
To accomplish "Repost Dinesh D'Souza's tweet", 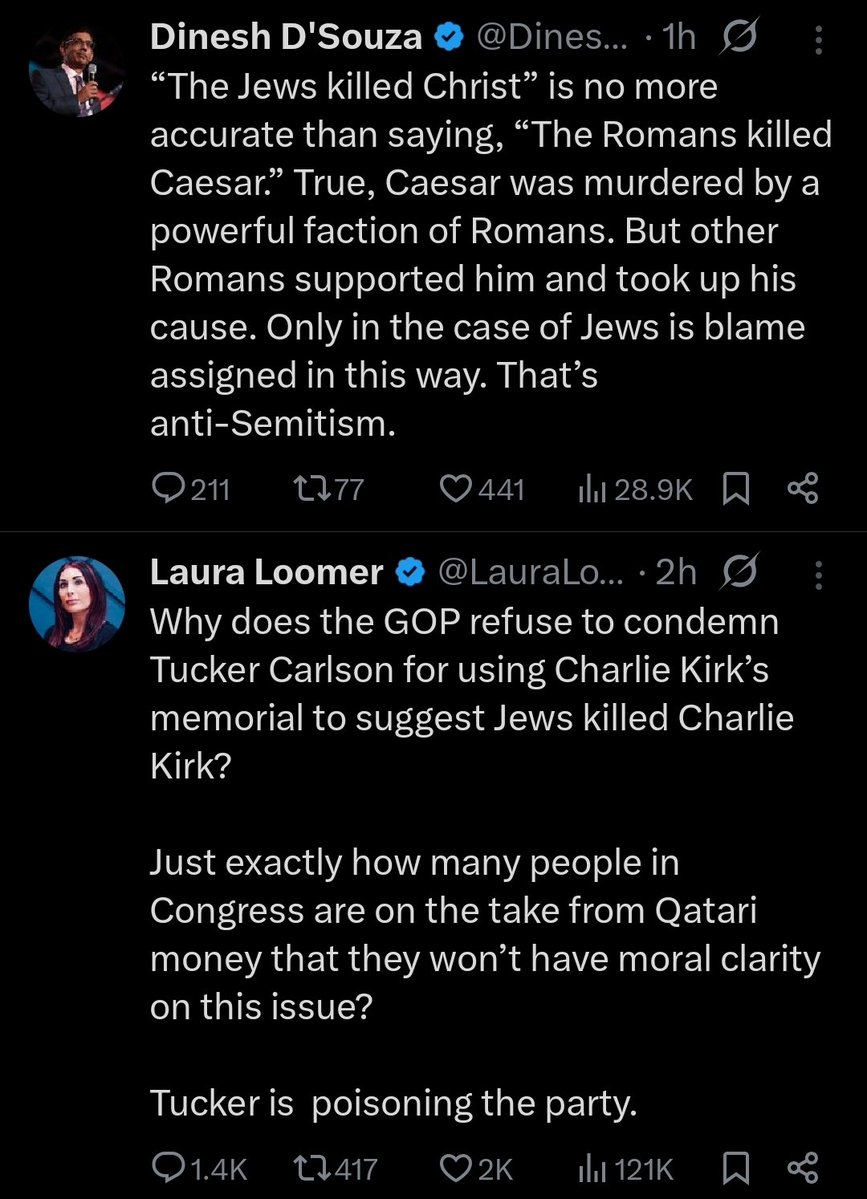I will click(305, 488).
